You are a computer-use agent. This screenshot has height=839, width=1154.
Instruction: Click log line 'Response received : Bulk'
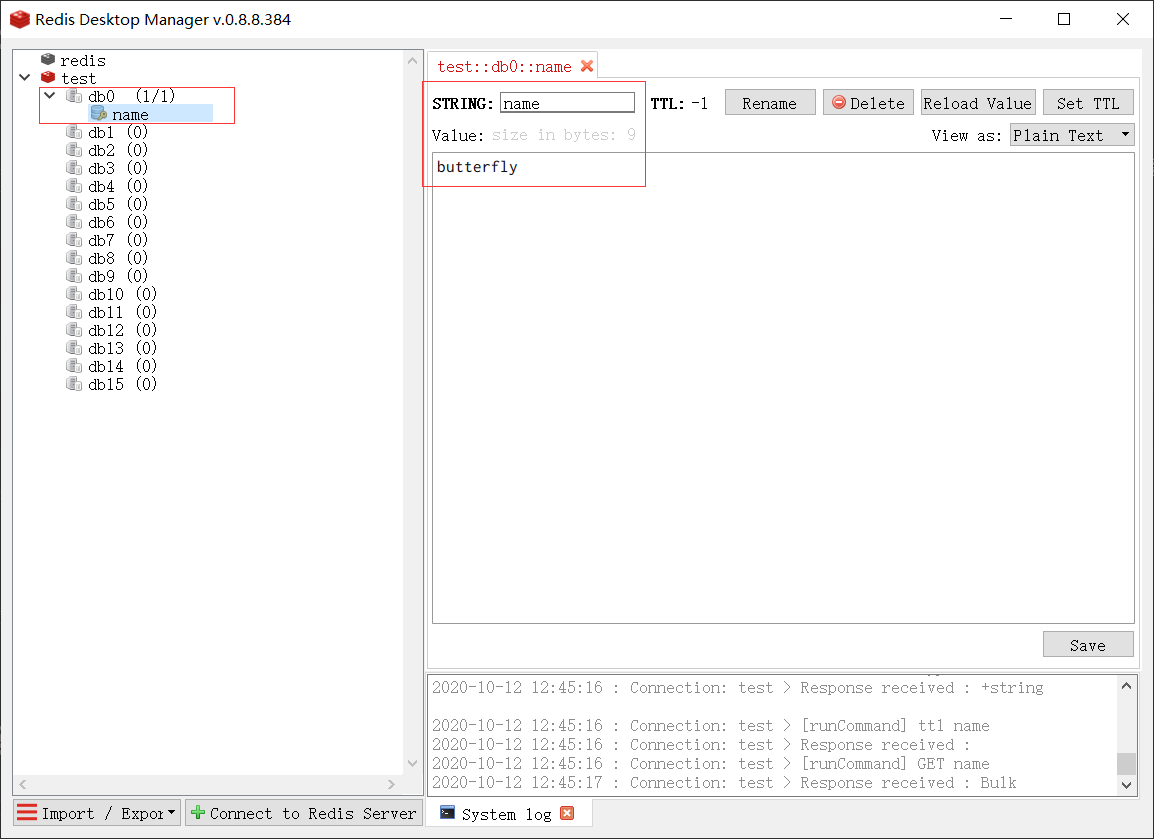pos(908,783)
